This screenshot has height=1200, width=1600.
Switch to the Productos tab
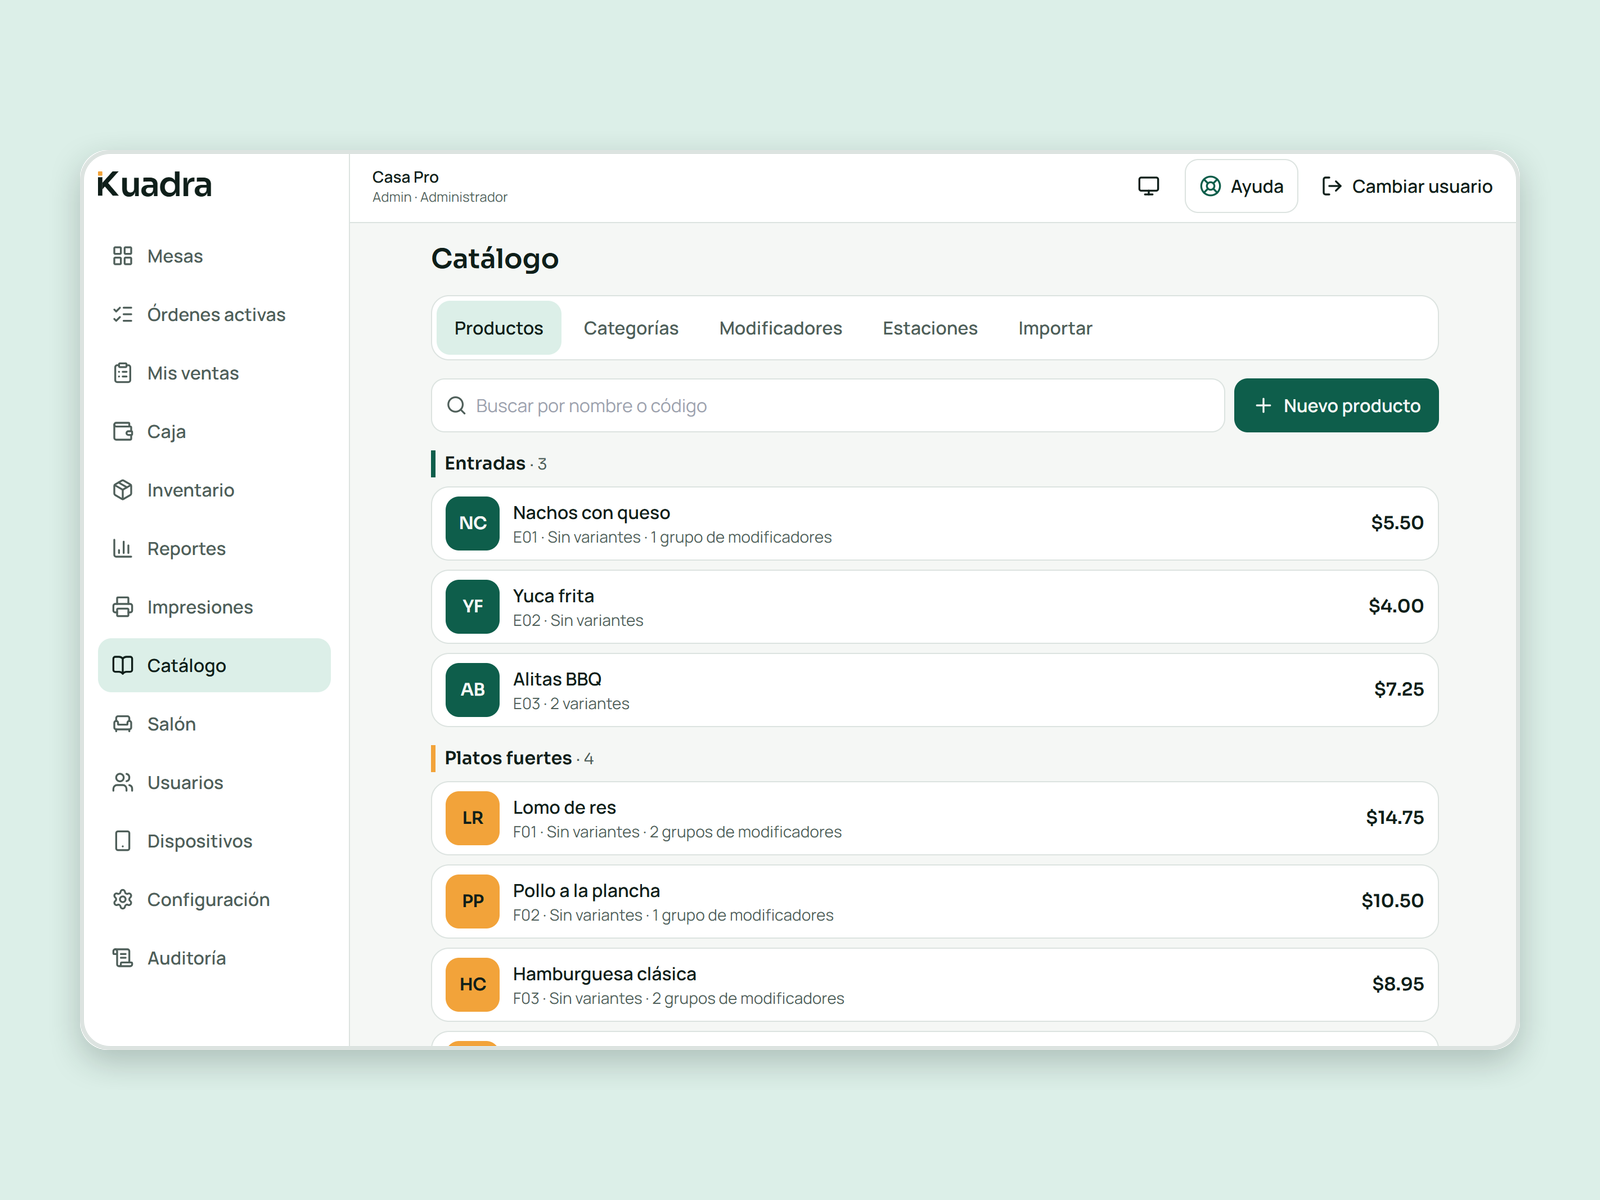(x=499, y=328)
